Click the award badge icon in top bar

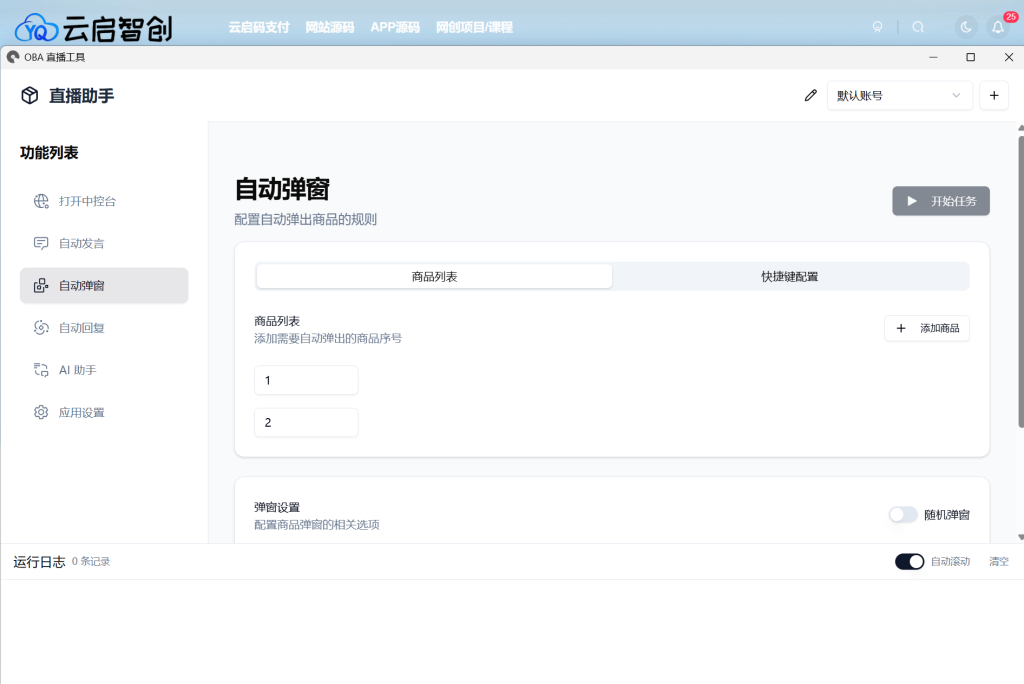[877, 27]
